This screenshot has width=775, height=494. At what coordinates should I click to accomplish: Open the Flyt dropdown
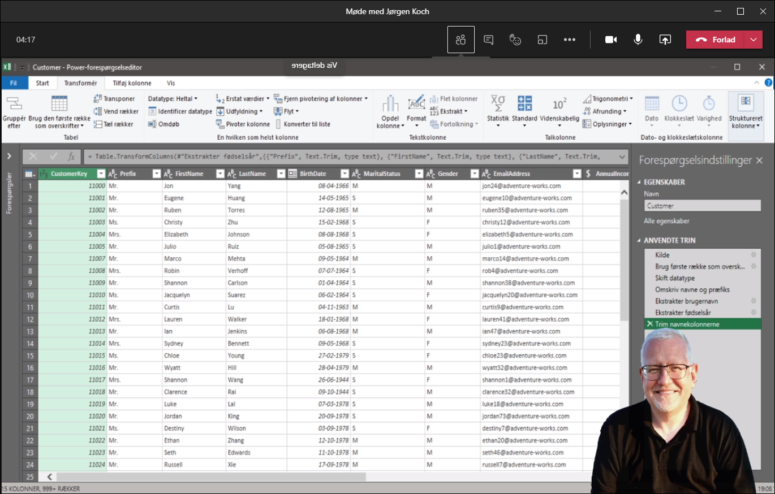(x=286, y=111)
